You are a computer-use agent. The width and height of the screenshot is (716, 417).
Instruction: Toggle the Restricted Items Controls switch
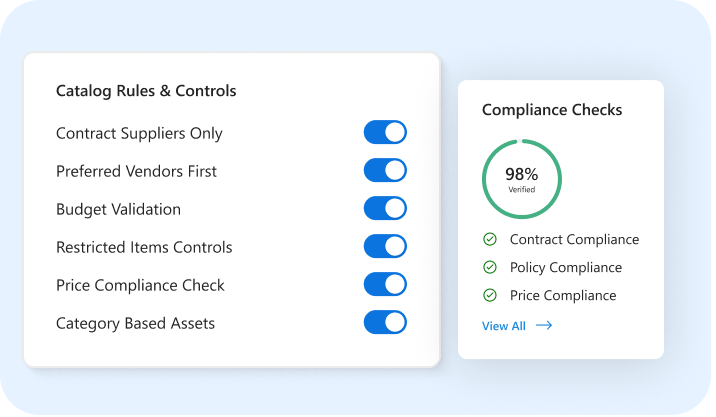tap(385, 246)
